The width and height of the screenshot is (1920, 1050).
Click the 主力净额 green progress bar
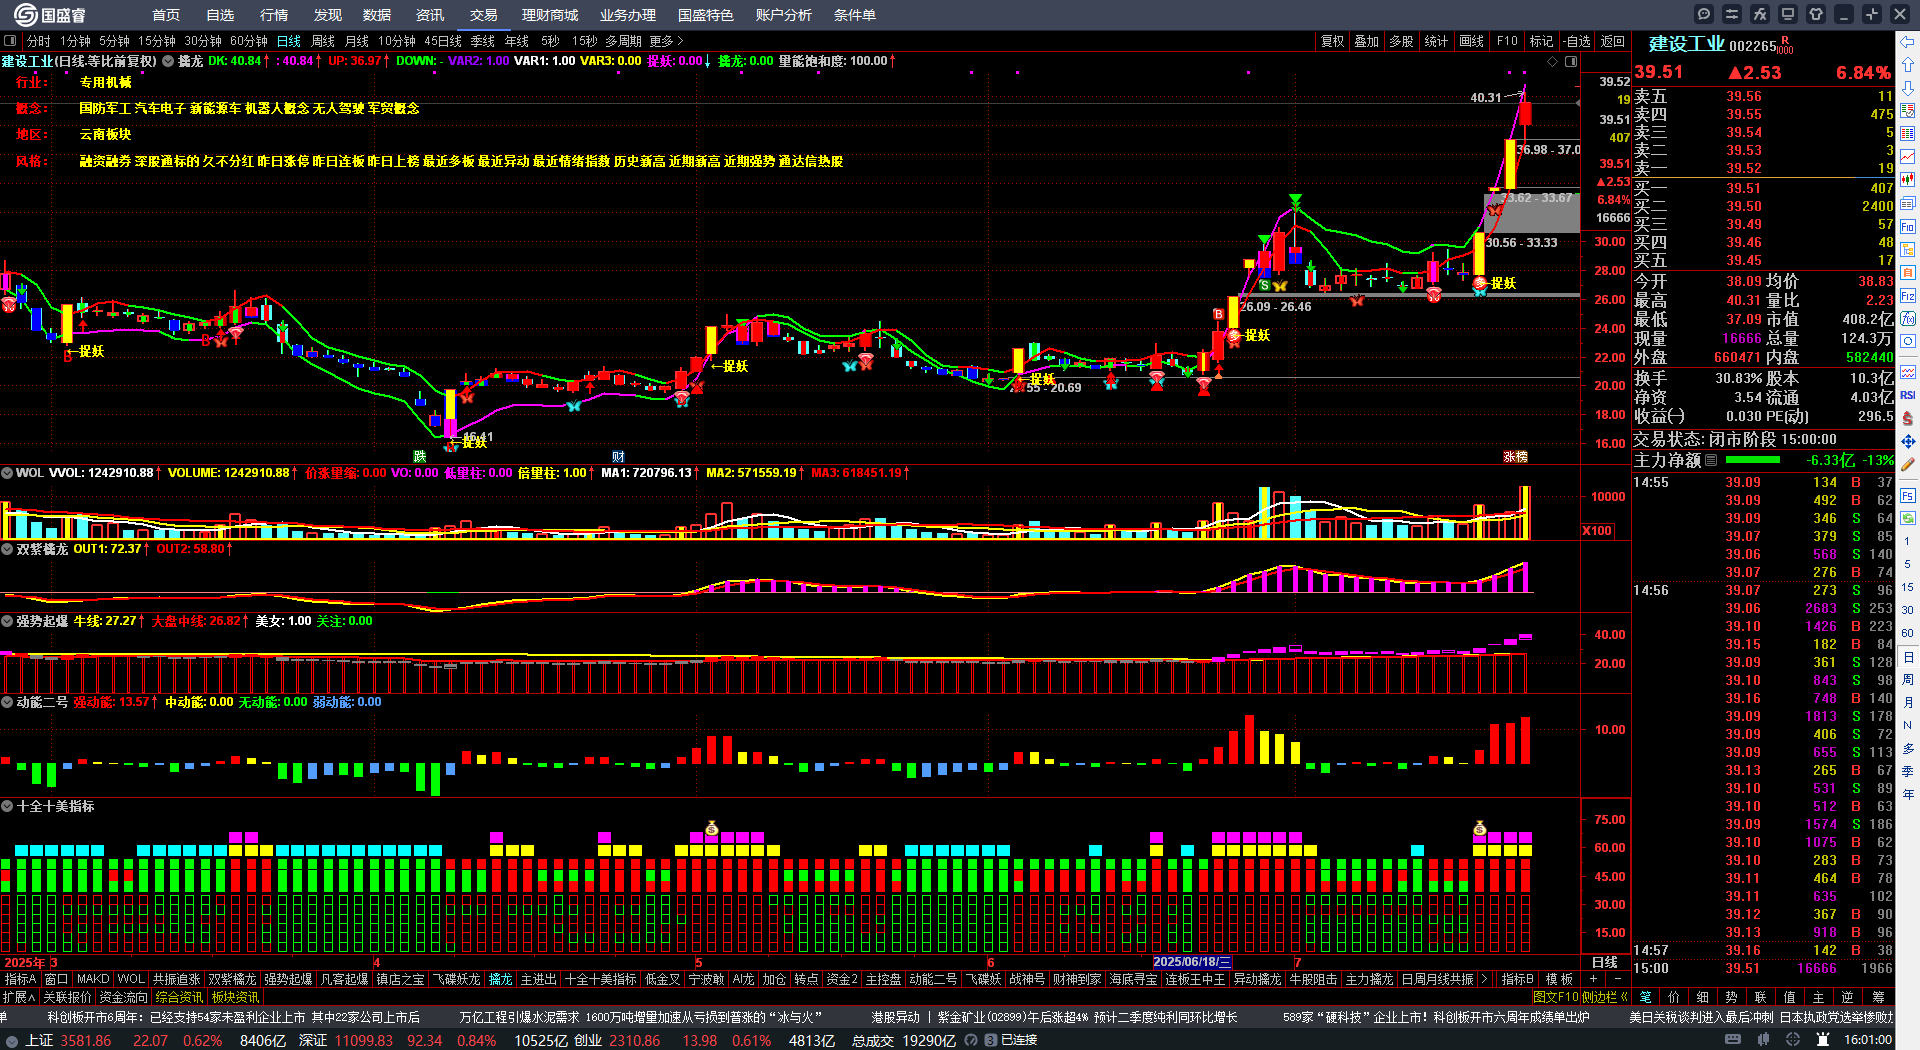coord(1752,460)
